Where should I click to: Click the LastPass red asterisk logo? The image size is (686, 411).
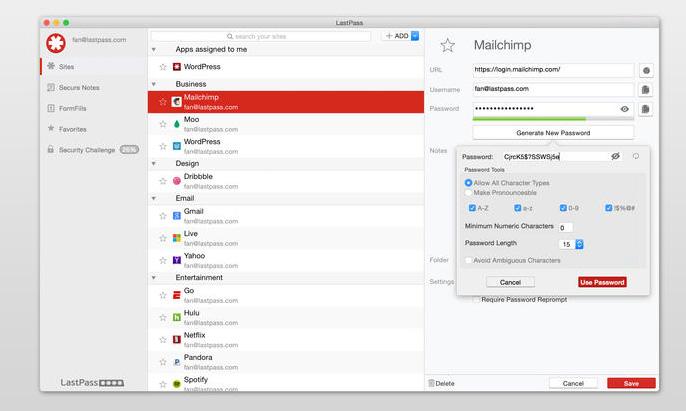(x=56, y=43)
